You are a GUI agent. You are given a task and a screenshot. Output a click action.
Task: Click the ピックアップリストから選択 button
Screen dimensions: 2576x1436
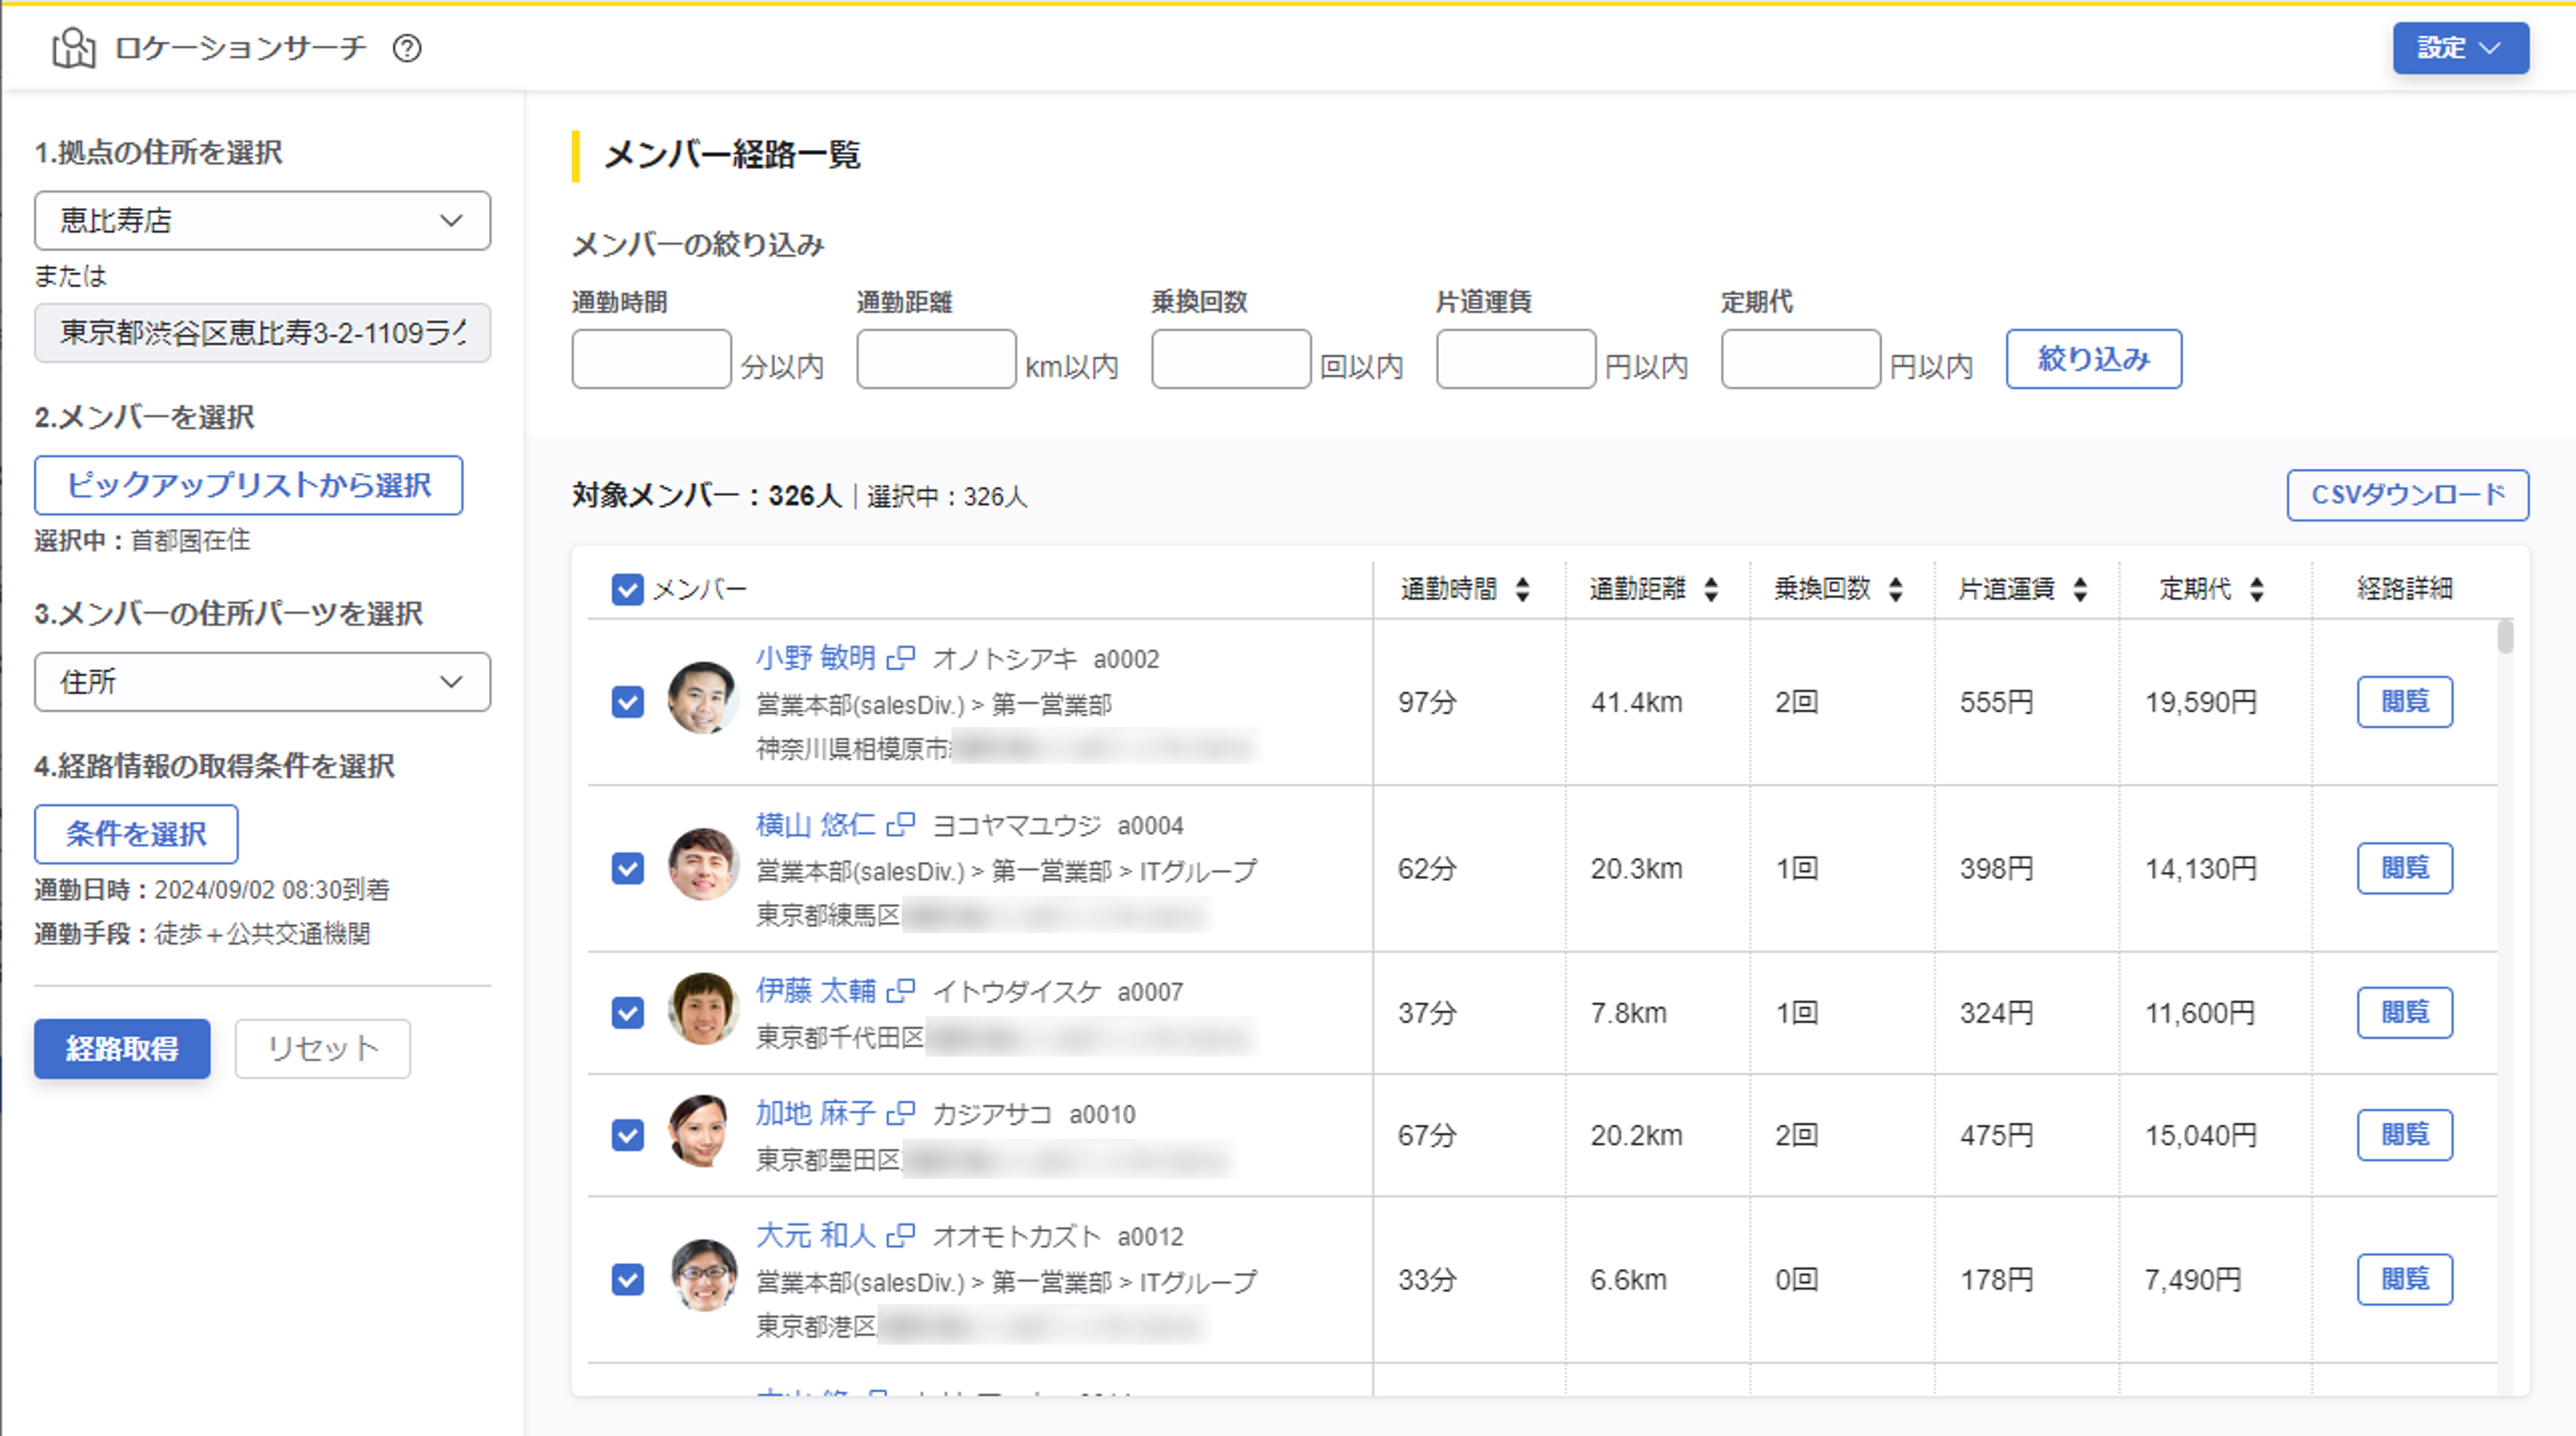point(248,485)
